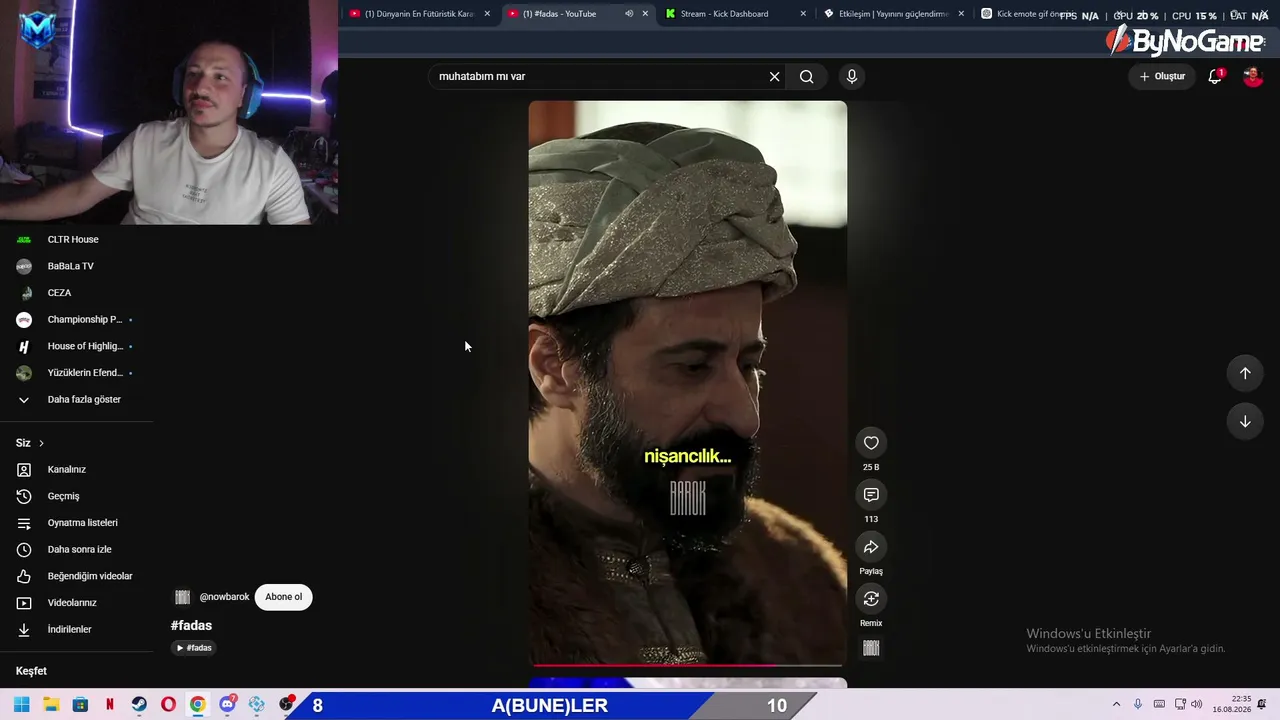Subscribe with the Abone ol button
This screenshot has height=720, width=1280.
284,597
